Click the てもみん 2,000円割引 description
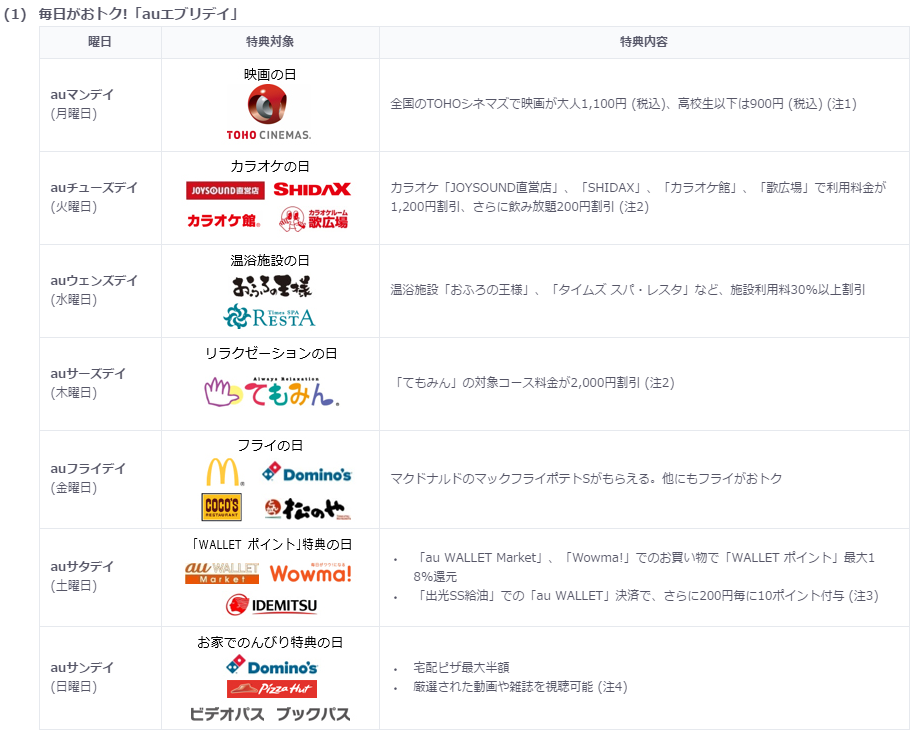The height and width of the screenshot is (731, 912). [532, 383]
